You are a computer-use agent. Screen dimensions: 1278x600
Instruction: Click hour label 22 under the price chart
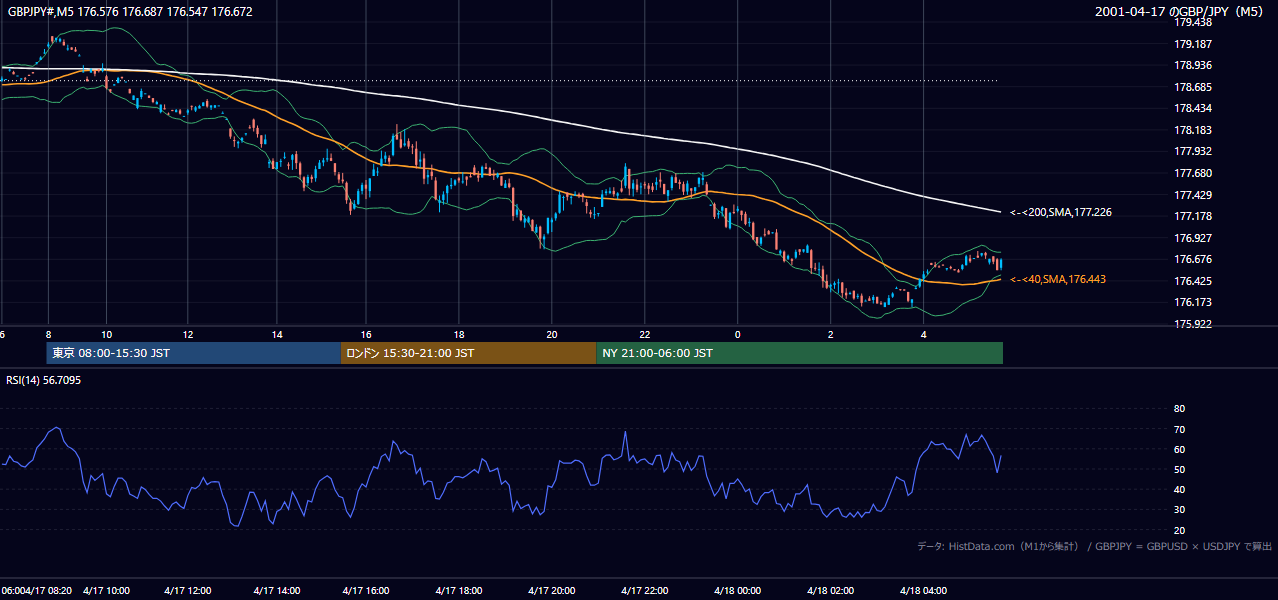point(645,334)
